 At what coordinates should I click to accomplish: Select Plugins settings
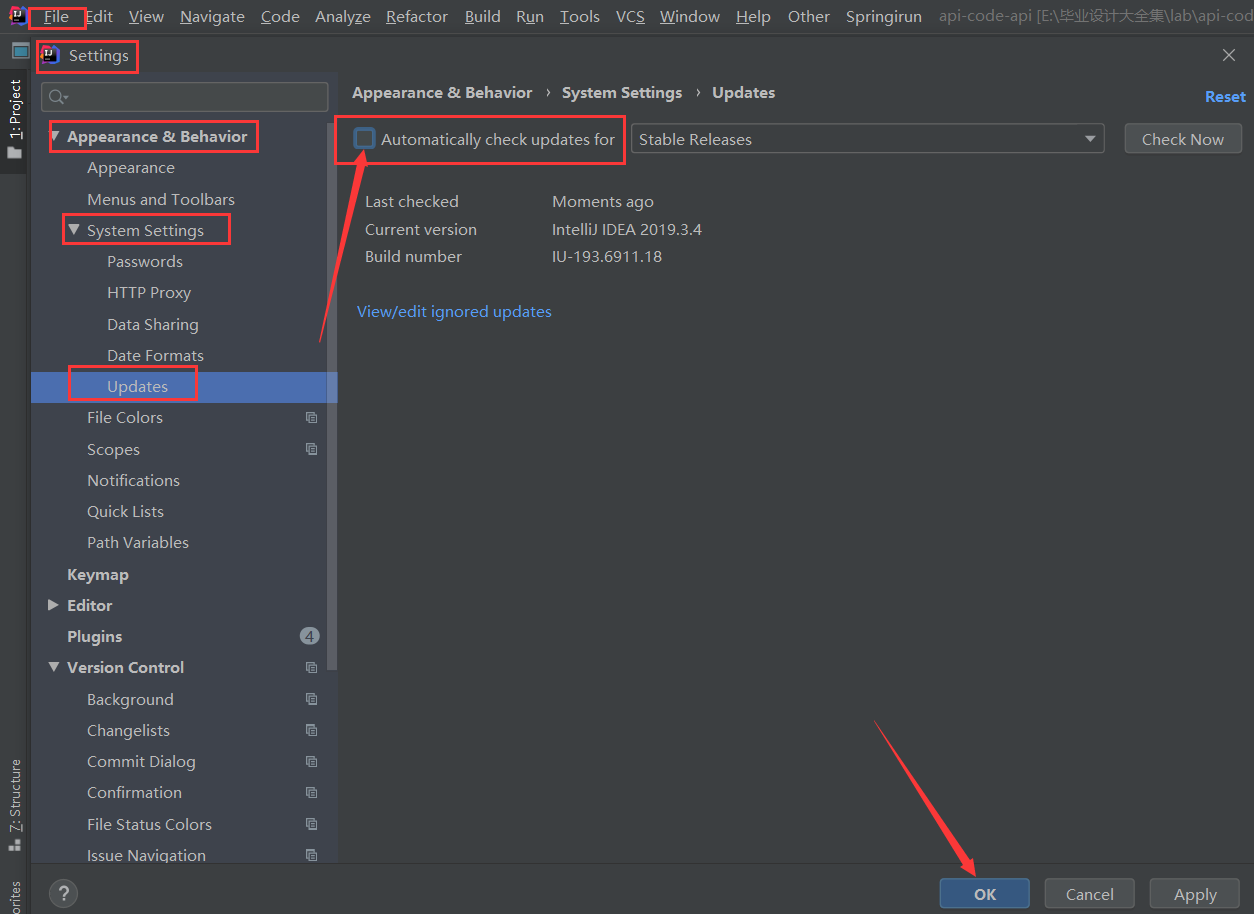[x=95, y=636]
